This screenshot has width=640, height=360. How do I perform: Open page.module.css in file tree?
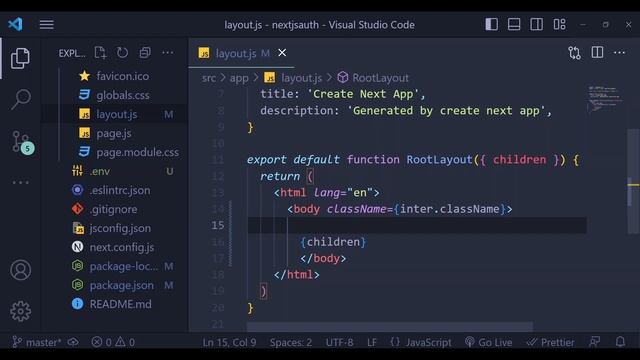click(138, 153)
